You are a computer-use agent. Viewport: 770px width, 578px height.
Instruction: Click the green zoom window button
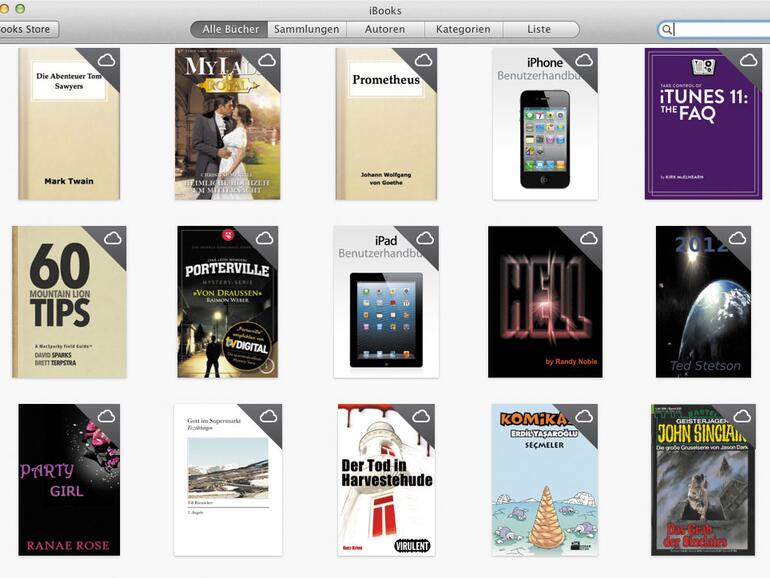(20, 8)
